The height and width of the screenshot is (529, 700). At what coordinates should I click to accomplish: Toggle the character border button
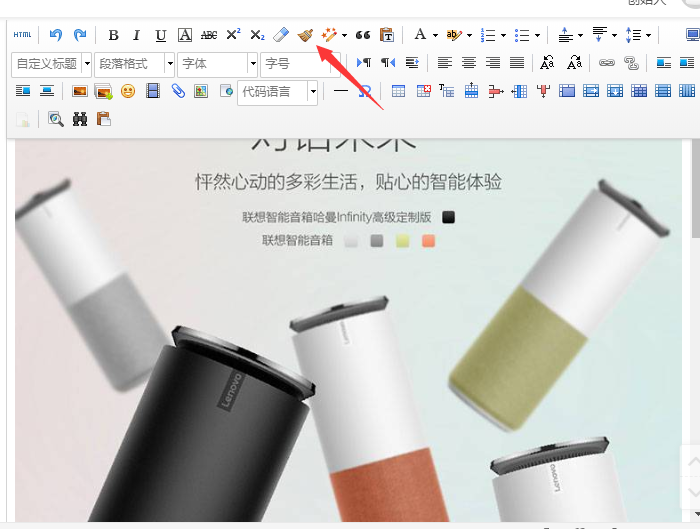point(185,35)
